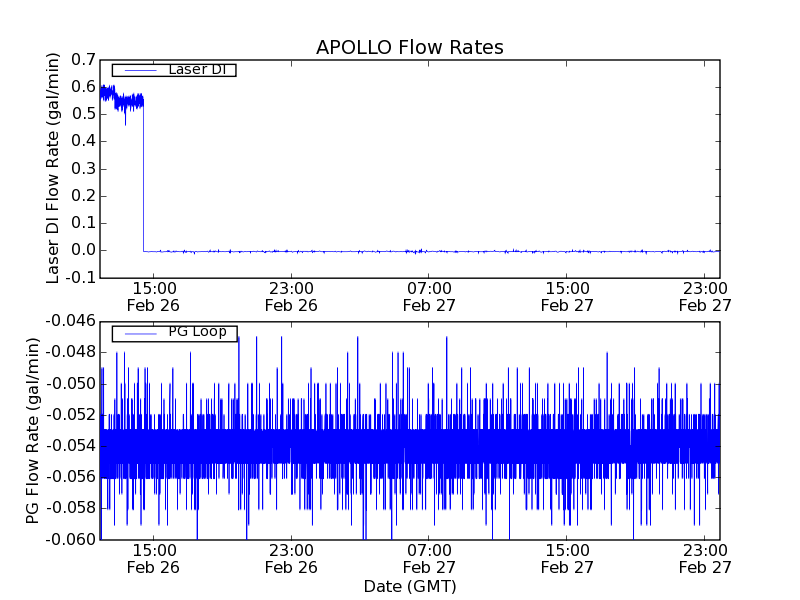Click the -0.1 y-axis tick label

[80, 277]
